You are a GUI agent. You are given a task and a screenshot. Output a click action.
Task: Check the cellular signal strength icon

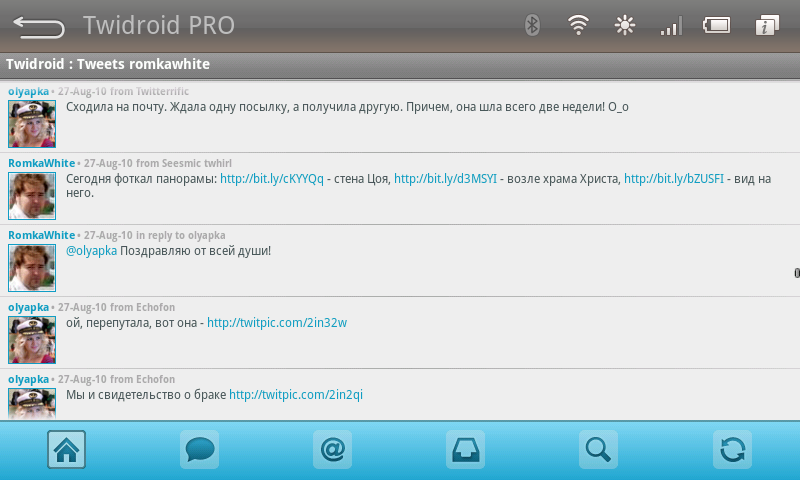point(671,26)
